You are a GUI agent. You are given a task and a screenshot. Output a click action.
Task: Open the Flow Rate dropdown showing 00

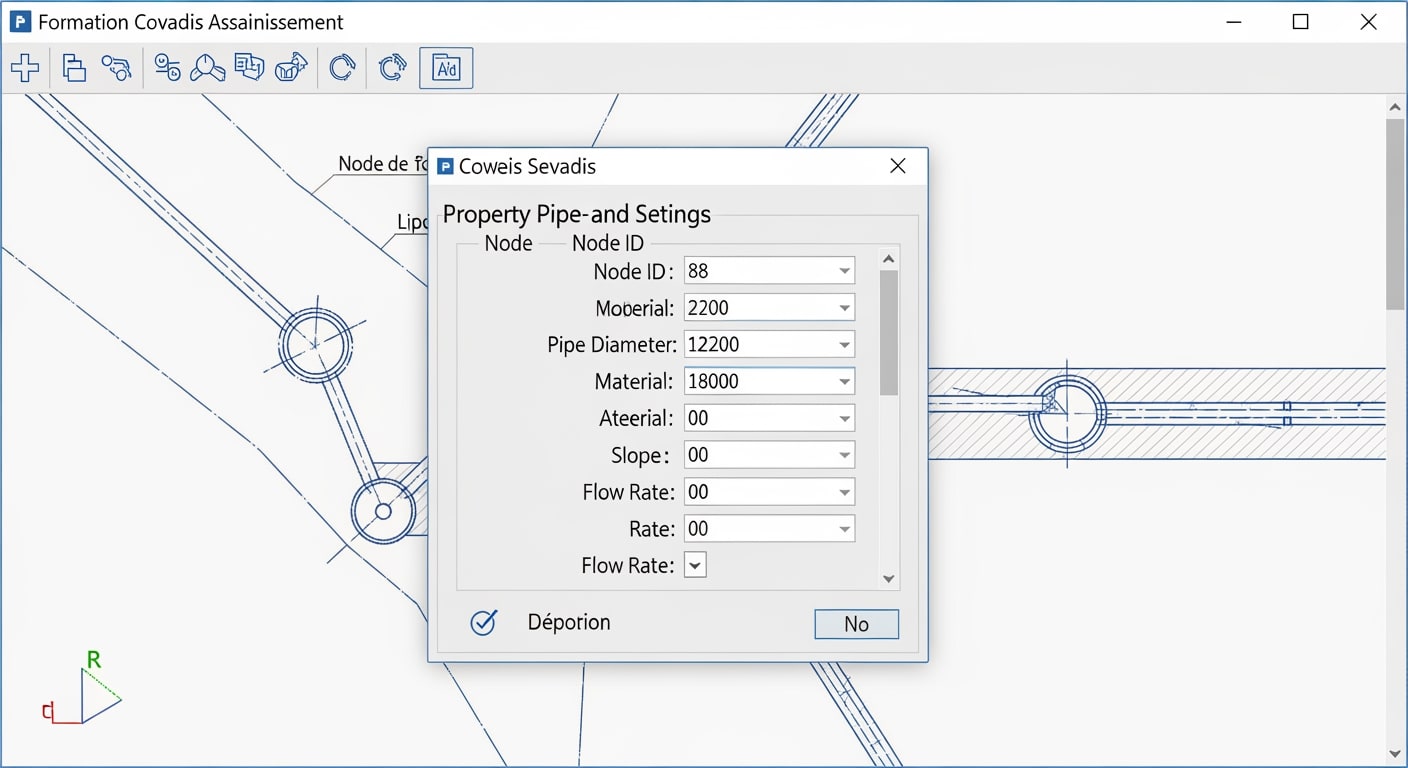tap(770, 492)
